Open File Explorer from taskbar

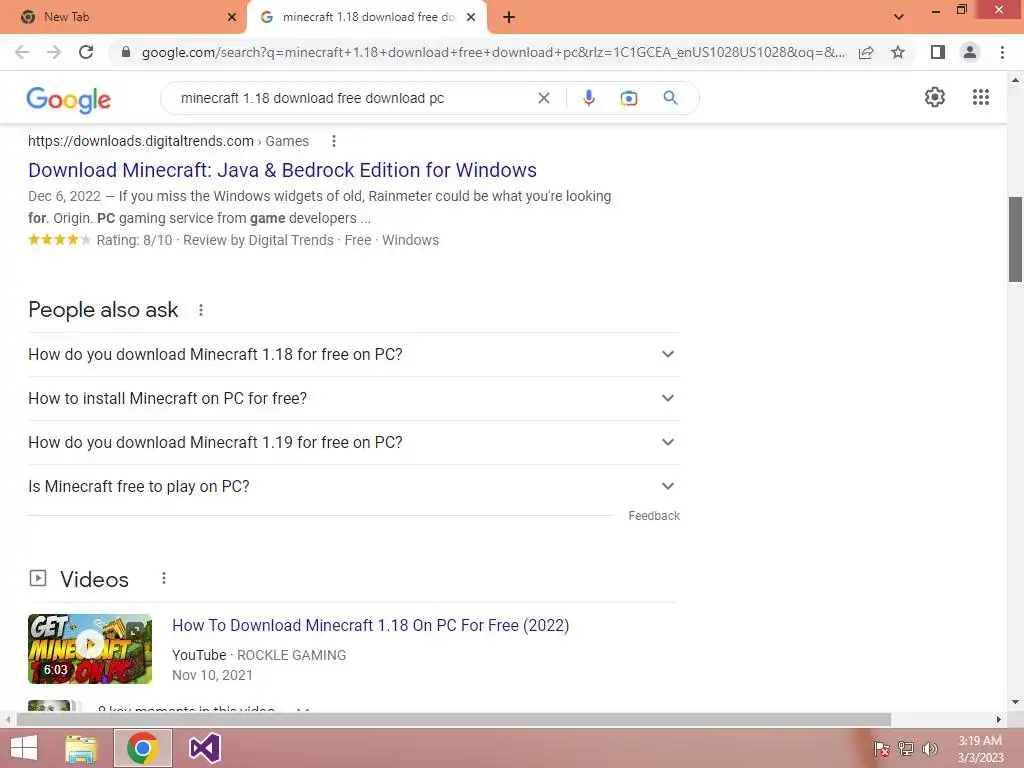coord(81,748)
